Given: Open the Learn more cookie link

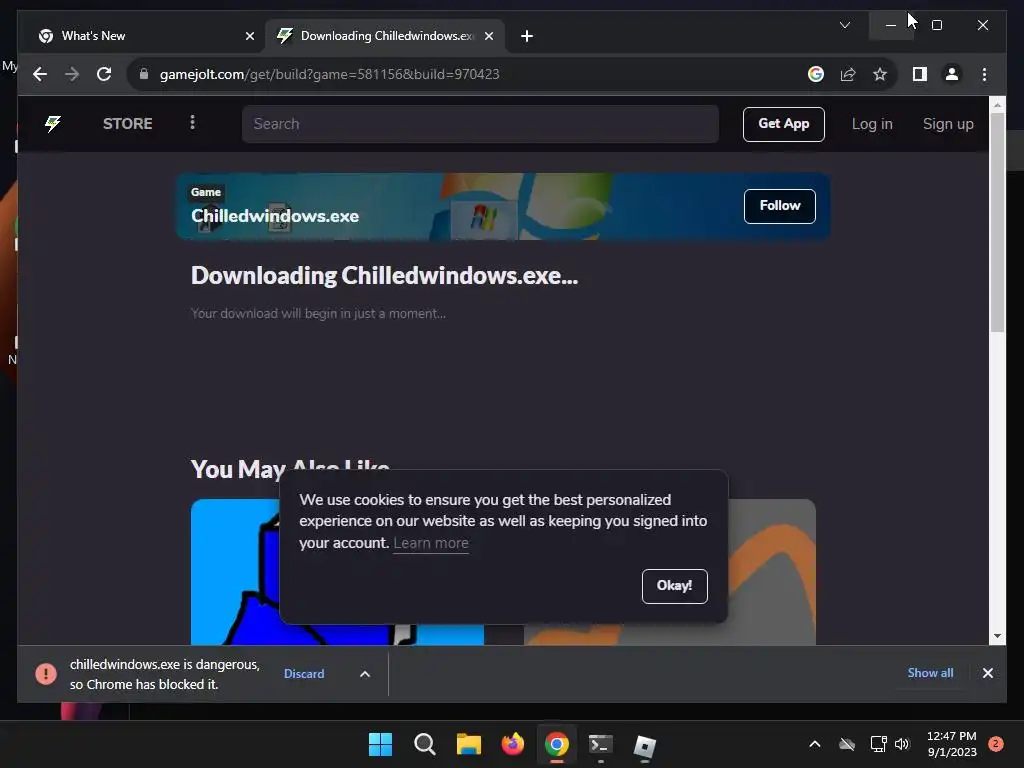Looking at the screenshot, I should click(431, 543).
